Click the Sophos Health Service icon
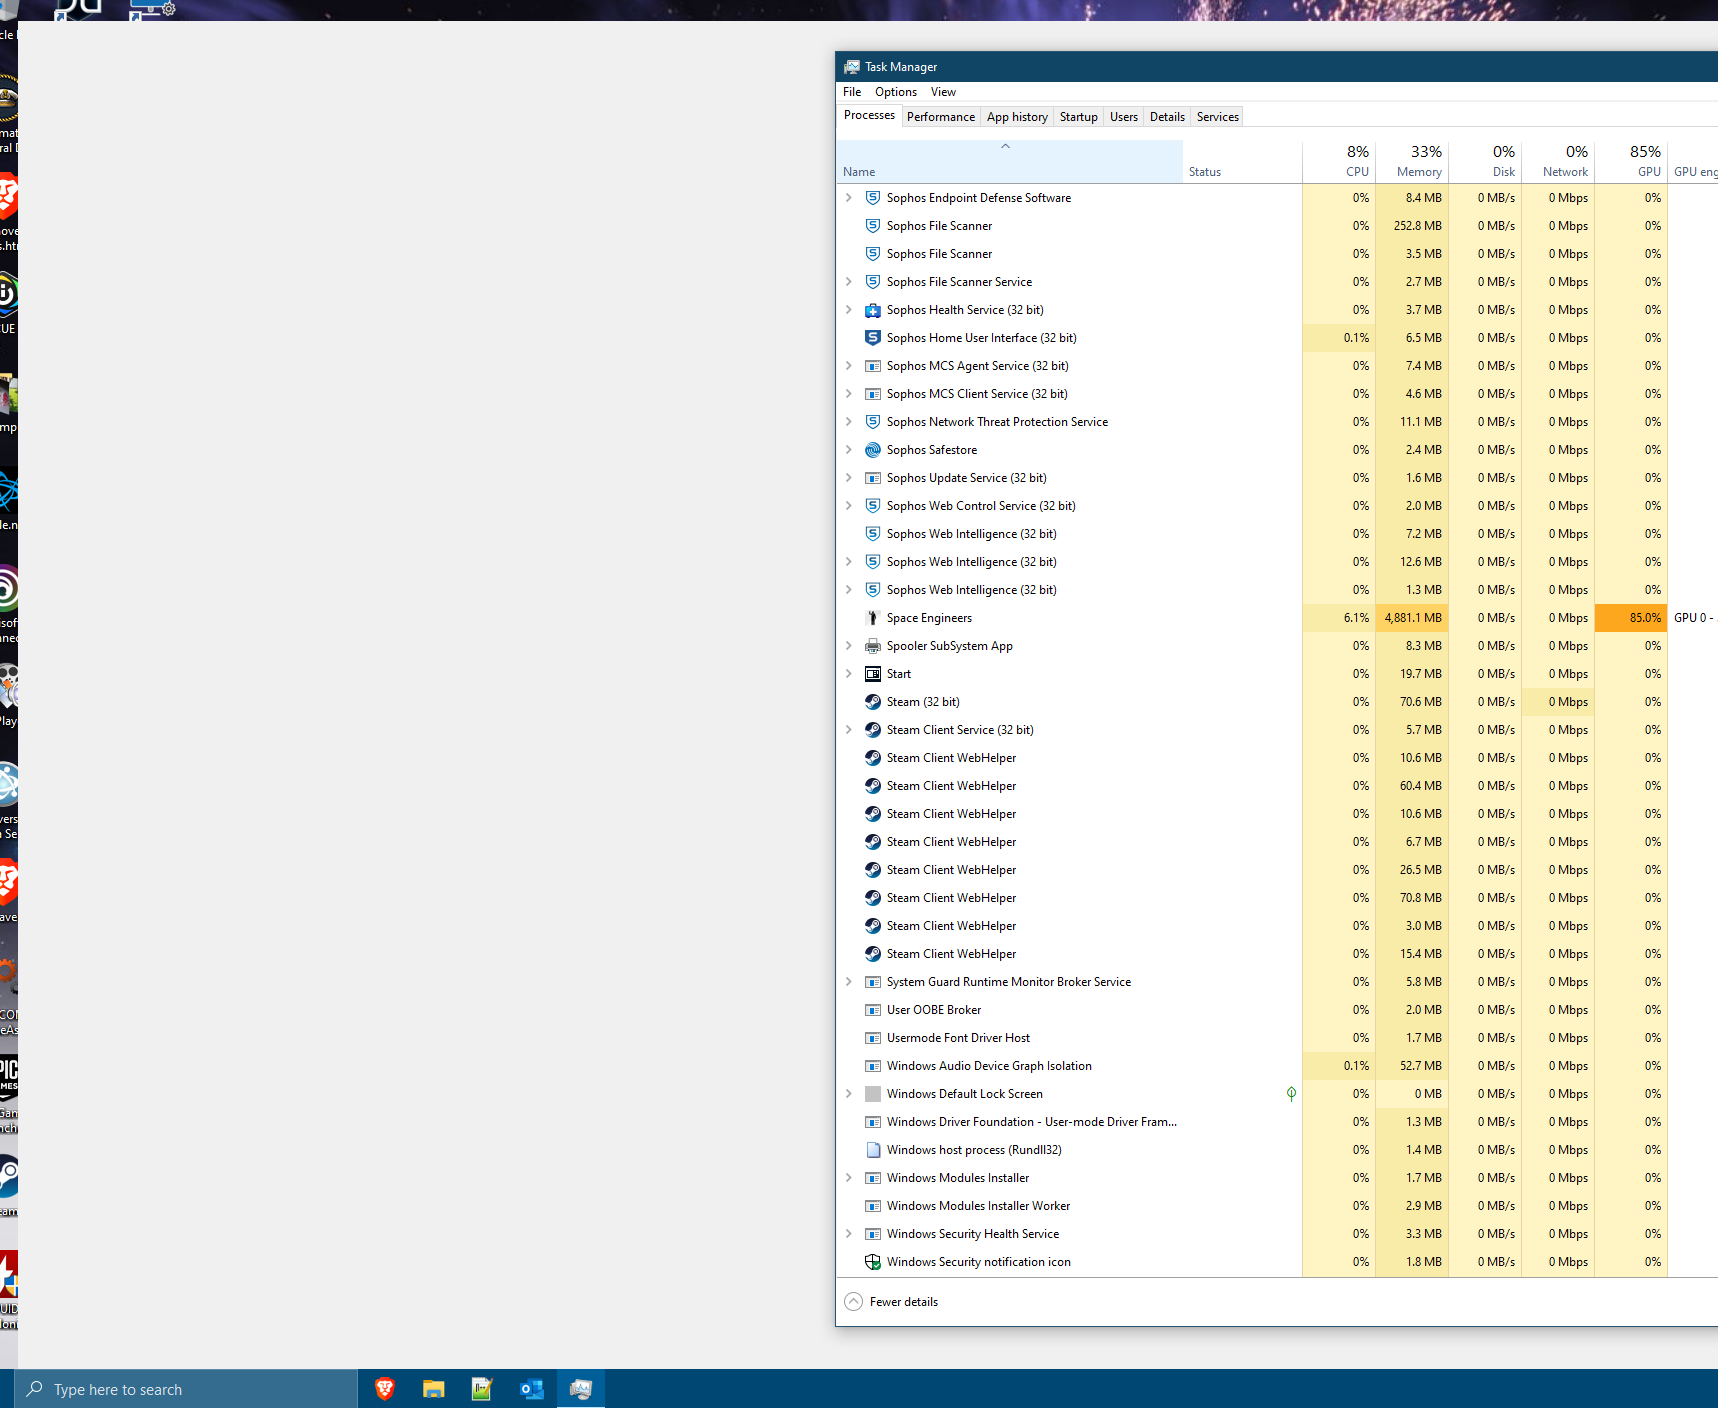 [x=872, y=310]
